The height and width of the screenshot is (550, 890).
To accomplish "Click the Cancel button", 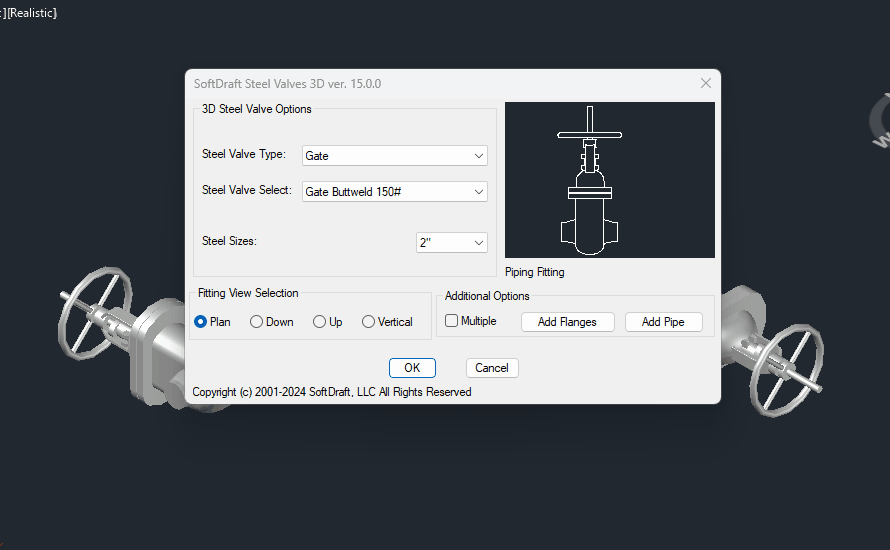I will coord(492,368).
